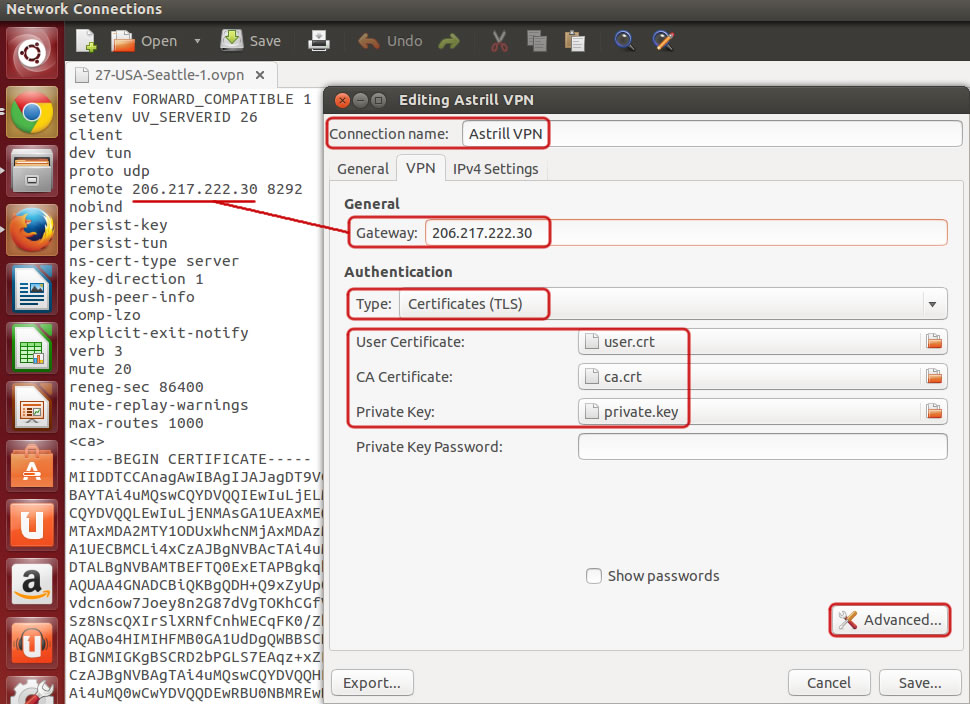Open Ubuntu Software Center launcher icon

tap(32, 466)
